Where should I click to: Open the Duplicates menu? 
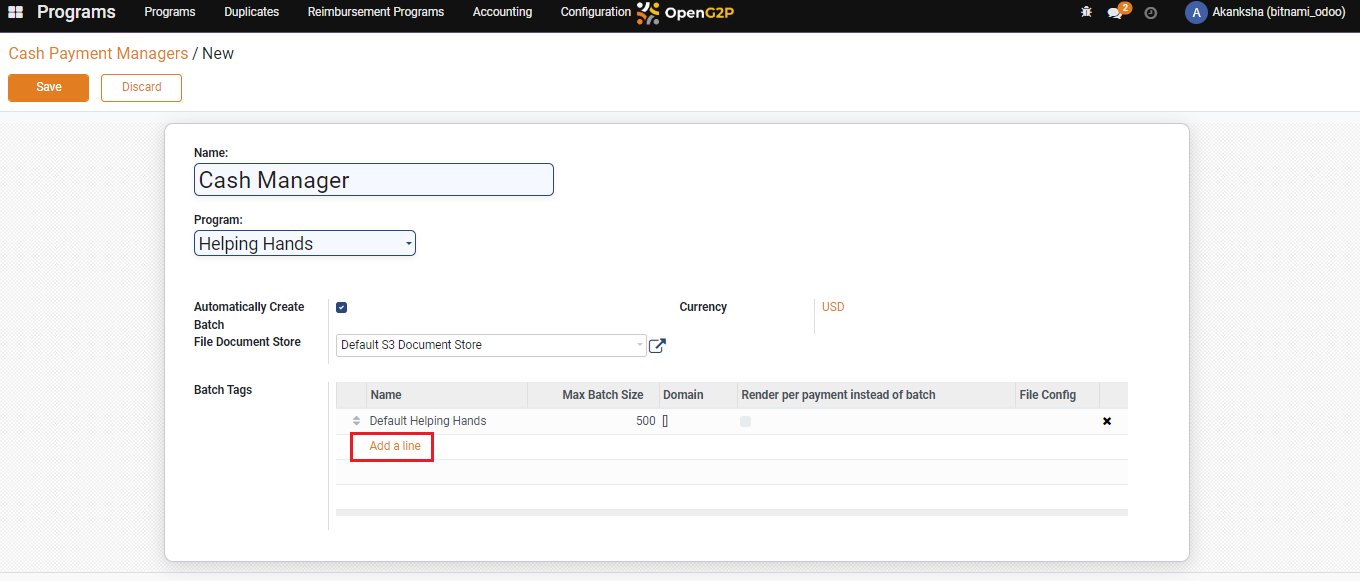click(251, 12)
